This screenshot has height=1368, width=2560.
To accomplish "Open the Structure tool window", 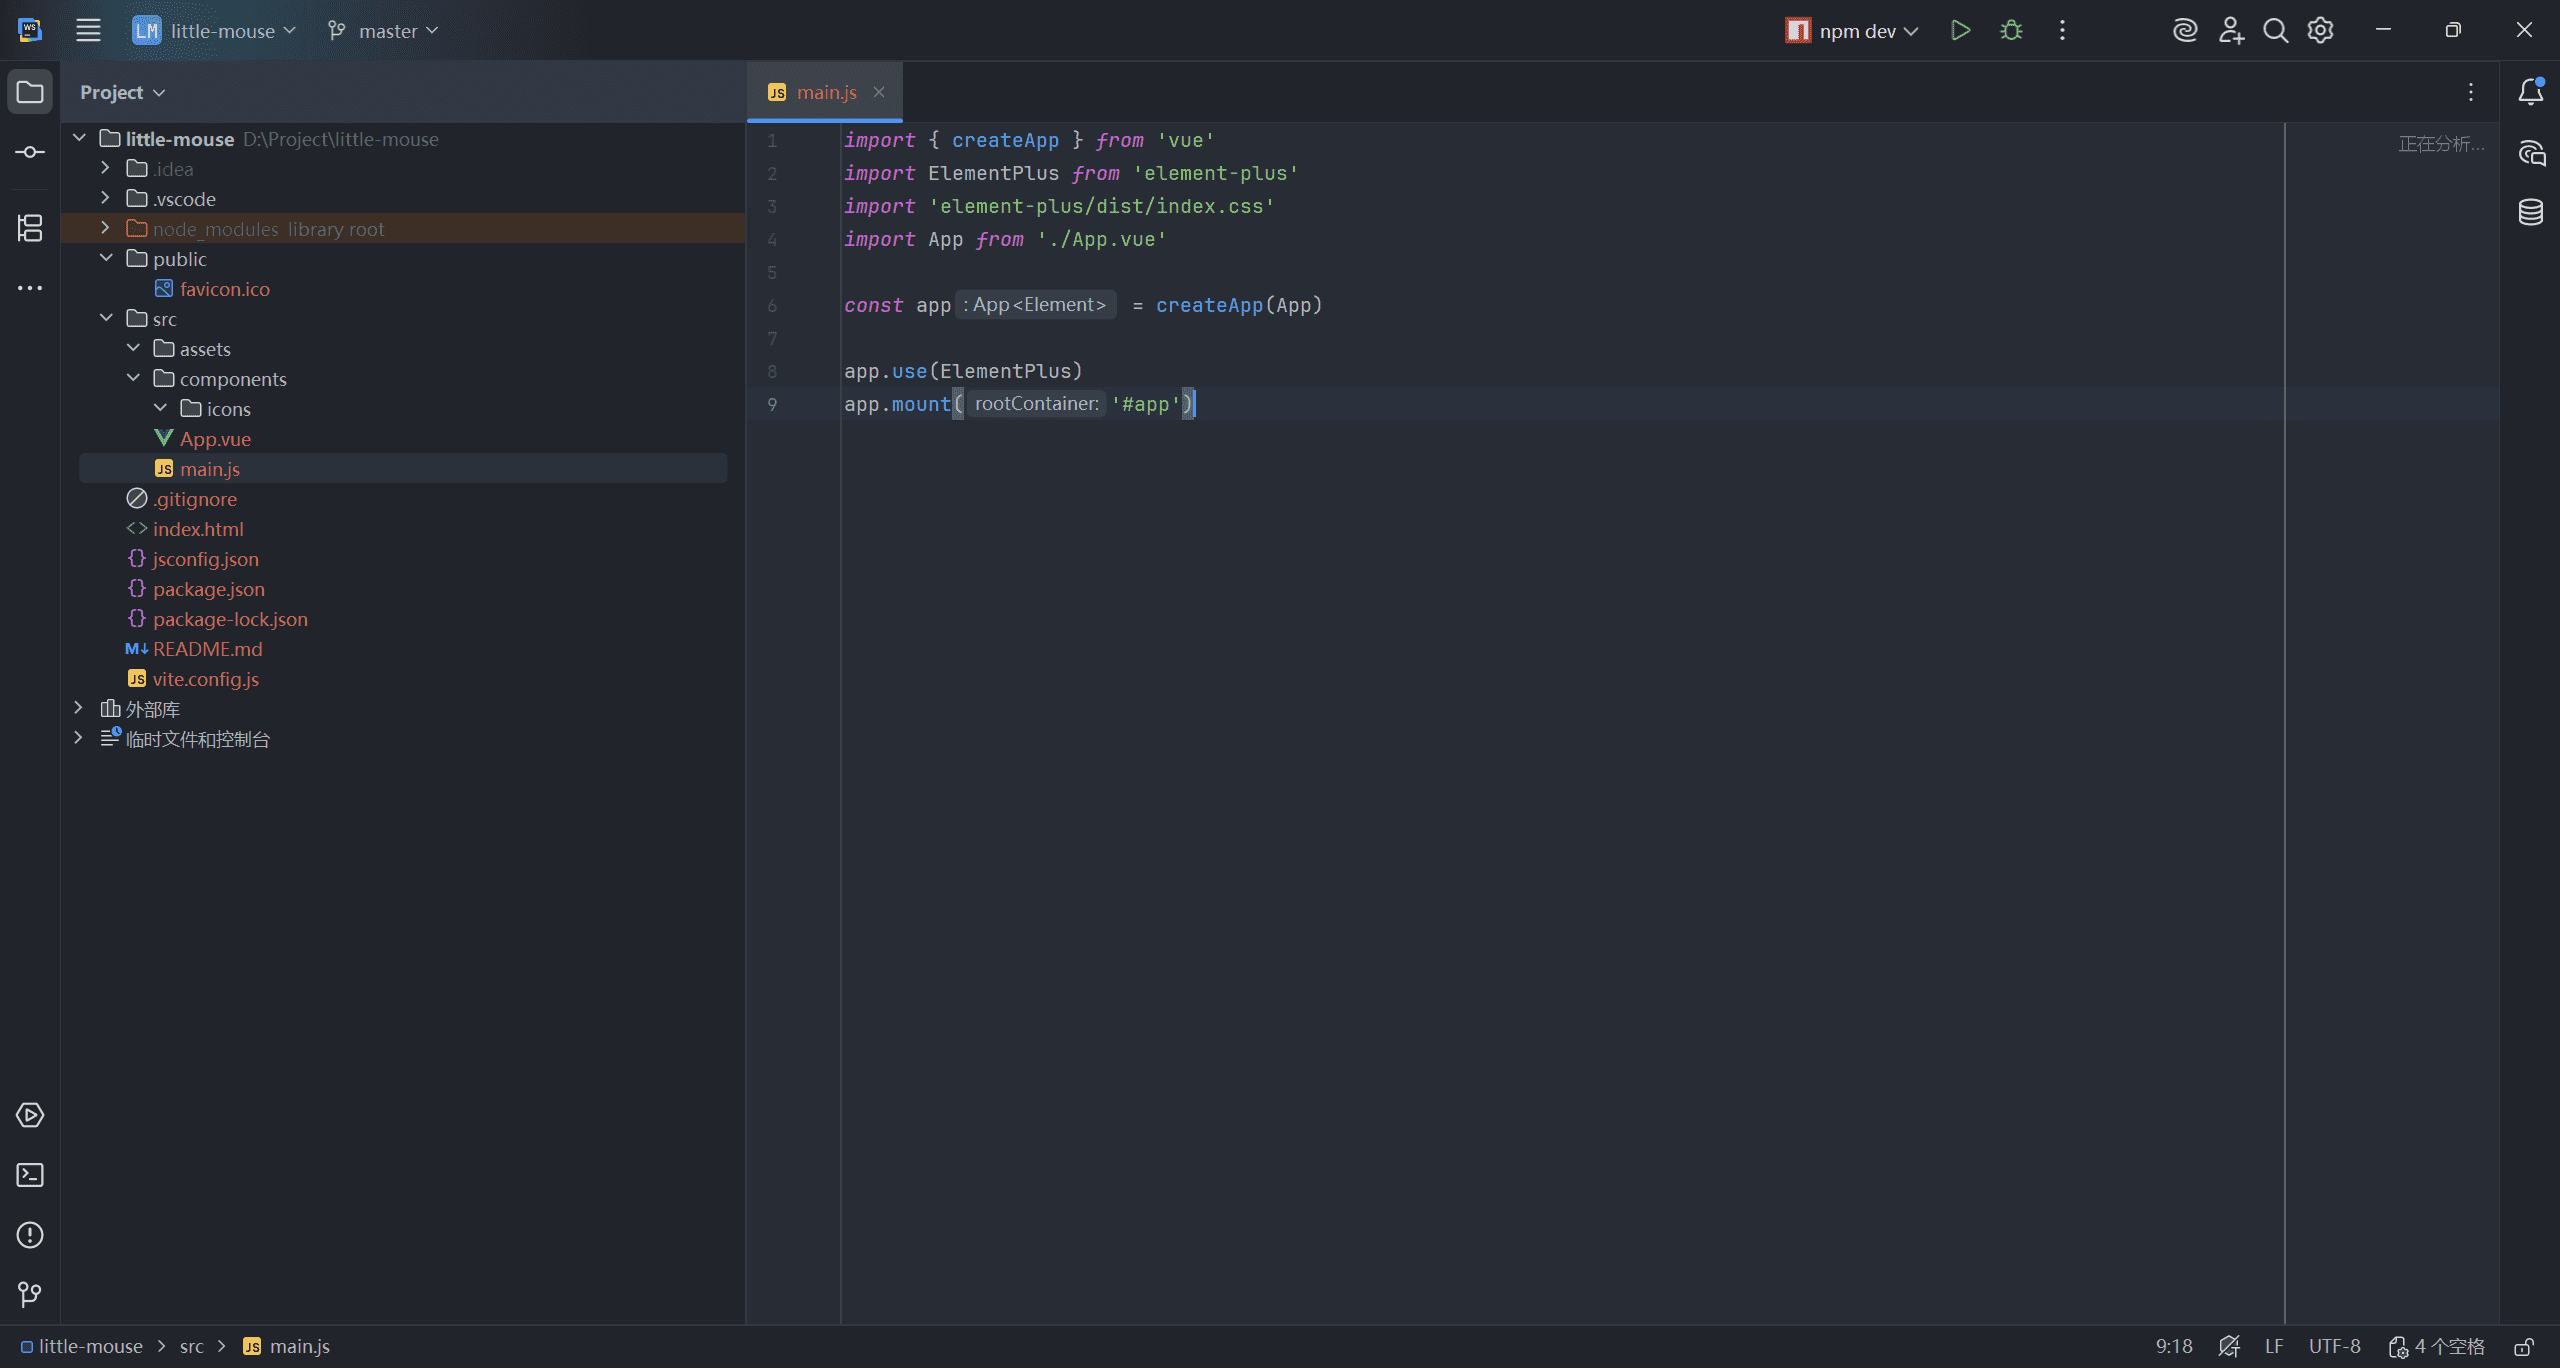I will coord(30,228).
